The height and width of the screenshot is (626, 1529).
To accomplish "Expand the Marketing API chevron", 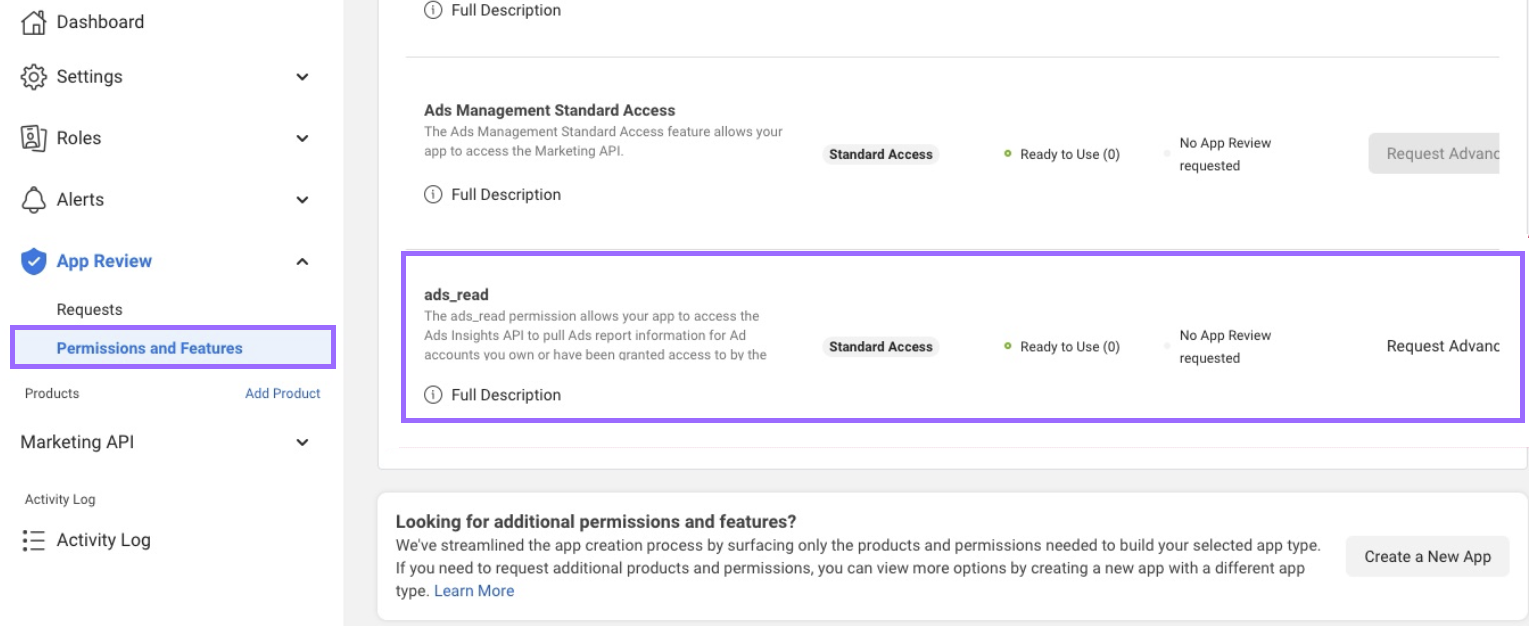I will 302,442.
